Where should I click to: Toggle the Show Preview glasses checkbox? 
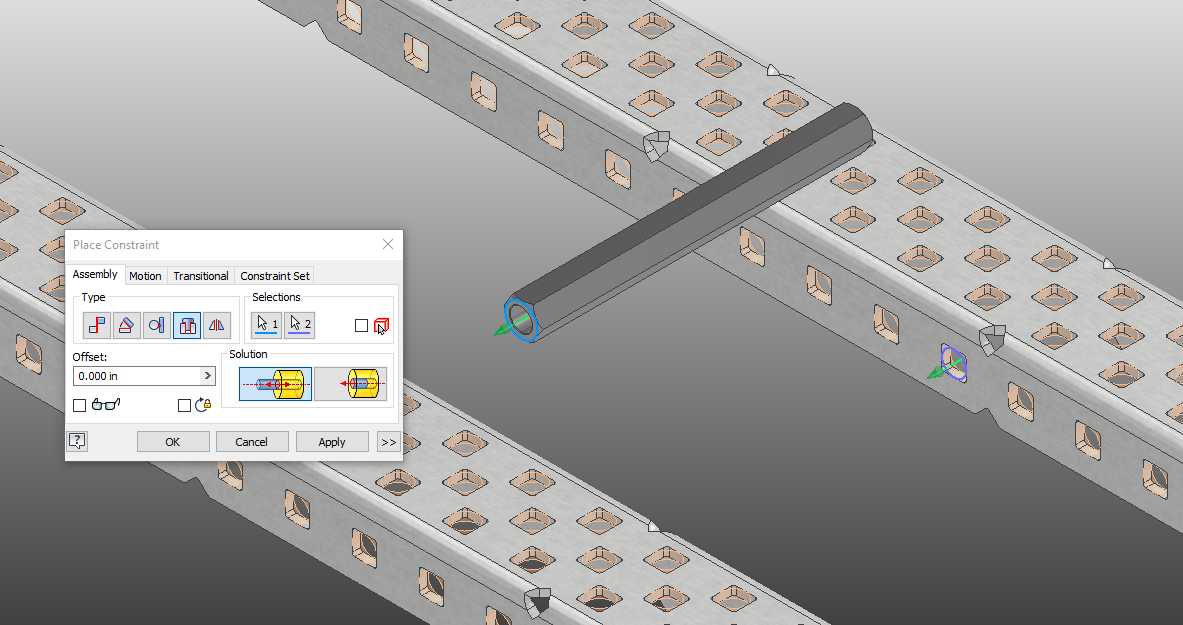click(x=79, y=405)
